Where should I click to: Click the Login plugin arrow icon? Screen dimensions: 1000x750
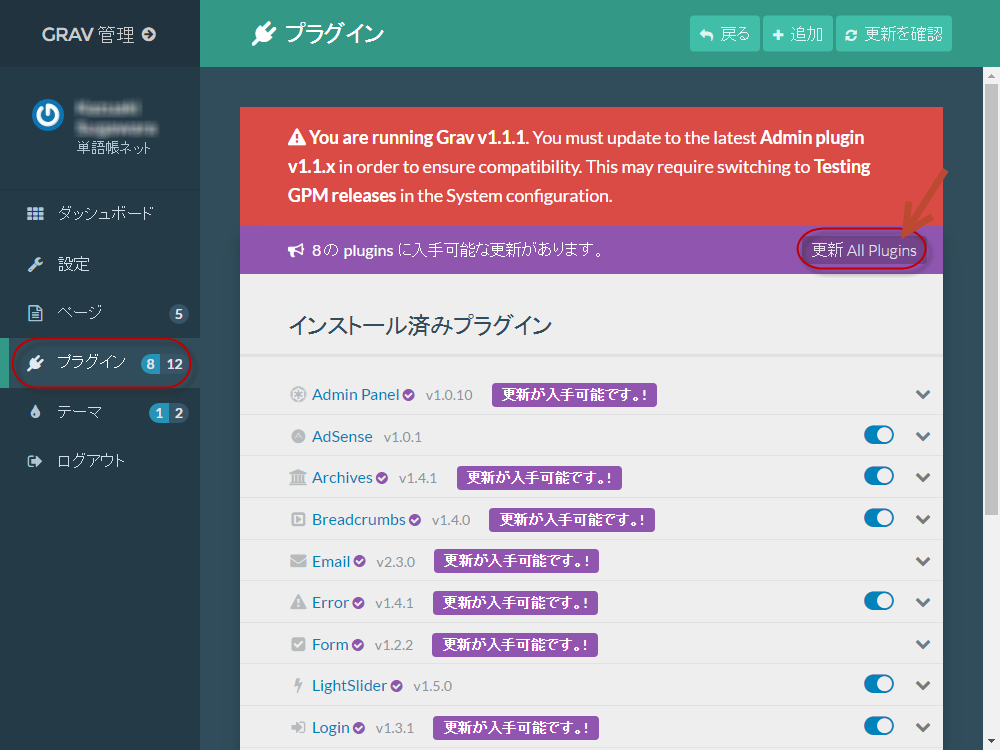298,728
